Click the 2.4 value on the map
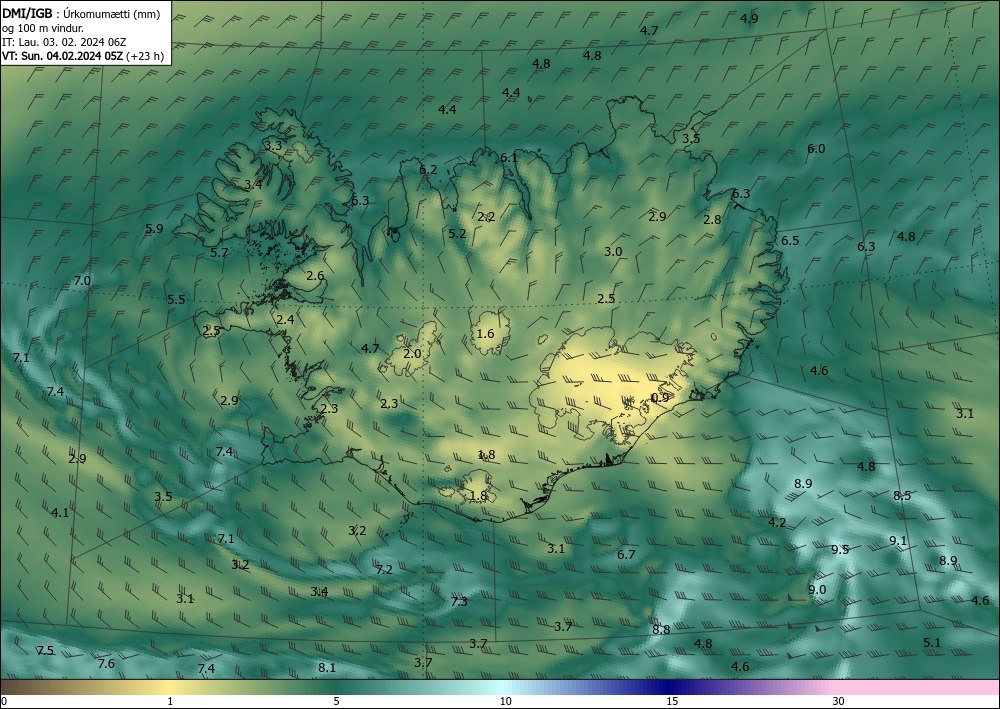Image resolution: width=1000 pixels, height=709 pixels. click(x=285, y=319)
